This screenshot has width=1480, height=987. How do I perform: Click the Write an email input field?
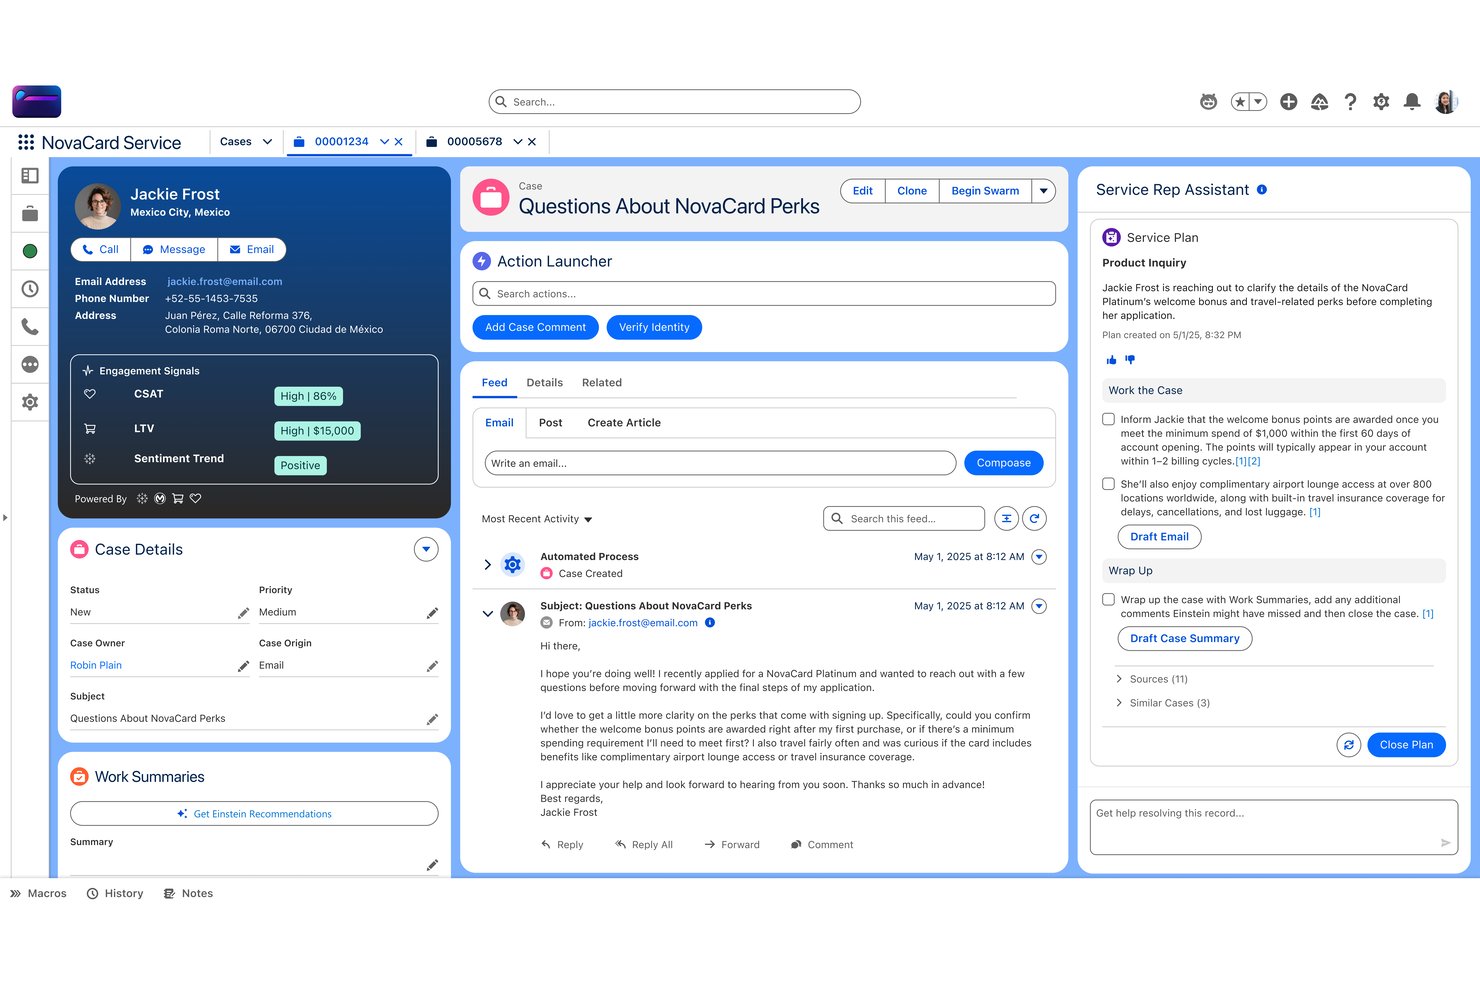tap(720, 463)
